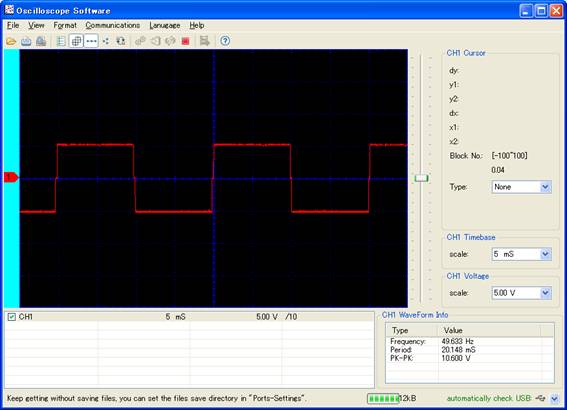
Task: Open the Communications menu
Action: point(112,25)
